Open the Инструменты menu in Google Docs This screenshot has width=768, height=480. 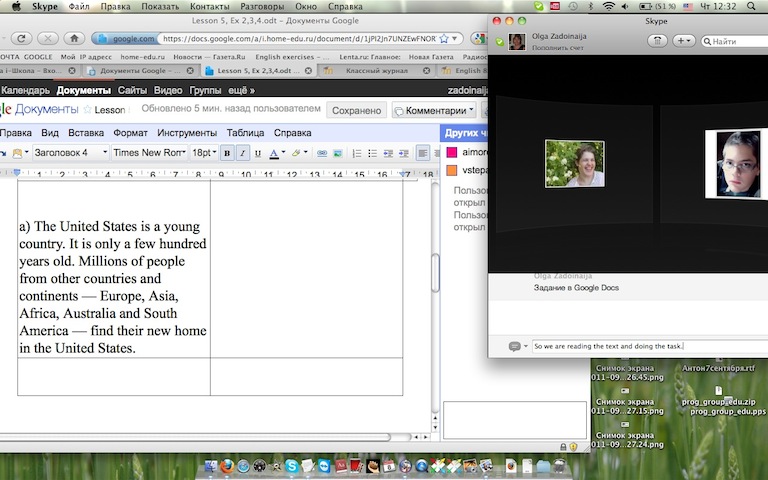pos(187,133)
